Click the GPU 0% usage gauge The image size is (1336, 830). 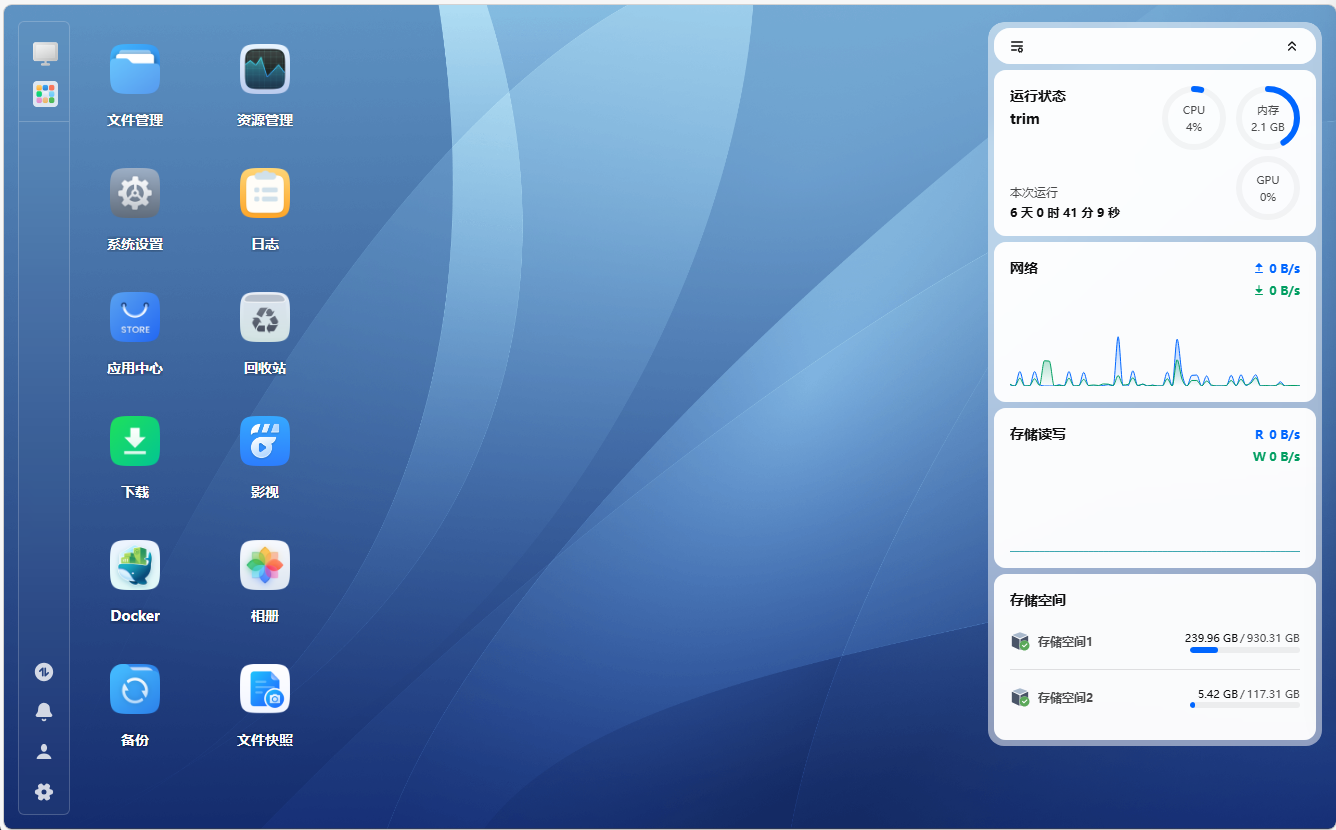click(1268, 188)
